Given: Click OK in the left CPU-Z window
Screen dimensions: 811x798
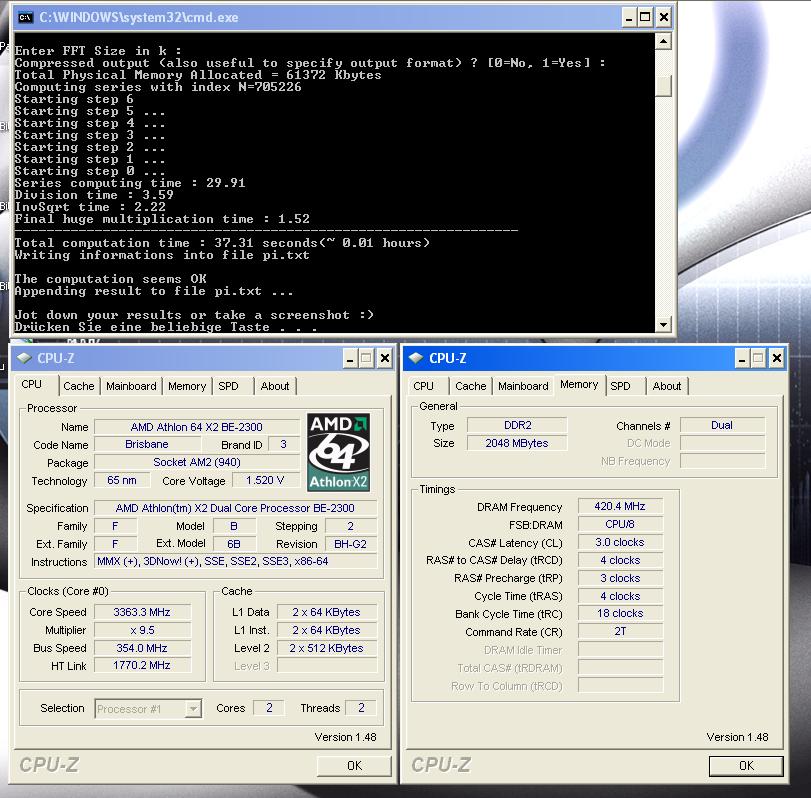Looking at the screenshot, I should pos(354,766).
